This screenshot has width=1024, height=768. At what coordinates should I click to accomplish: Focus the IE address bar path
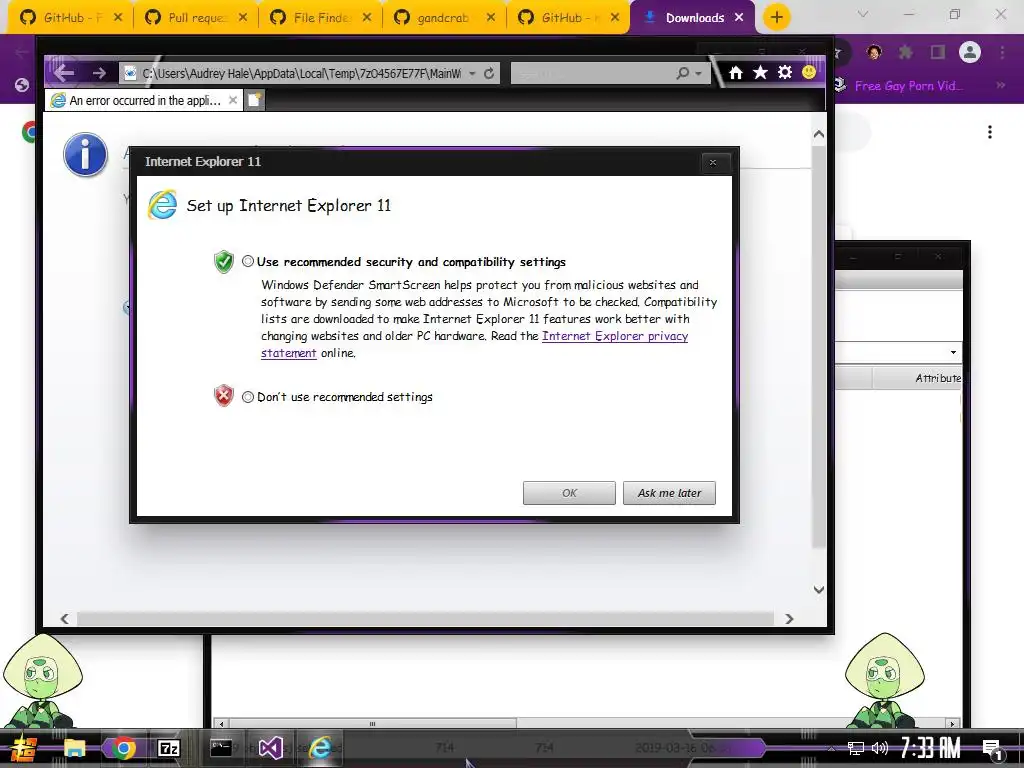300,73
